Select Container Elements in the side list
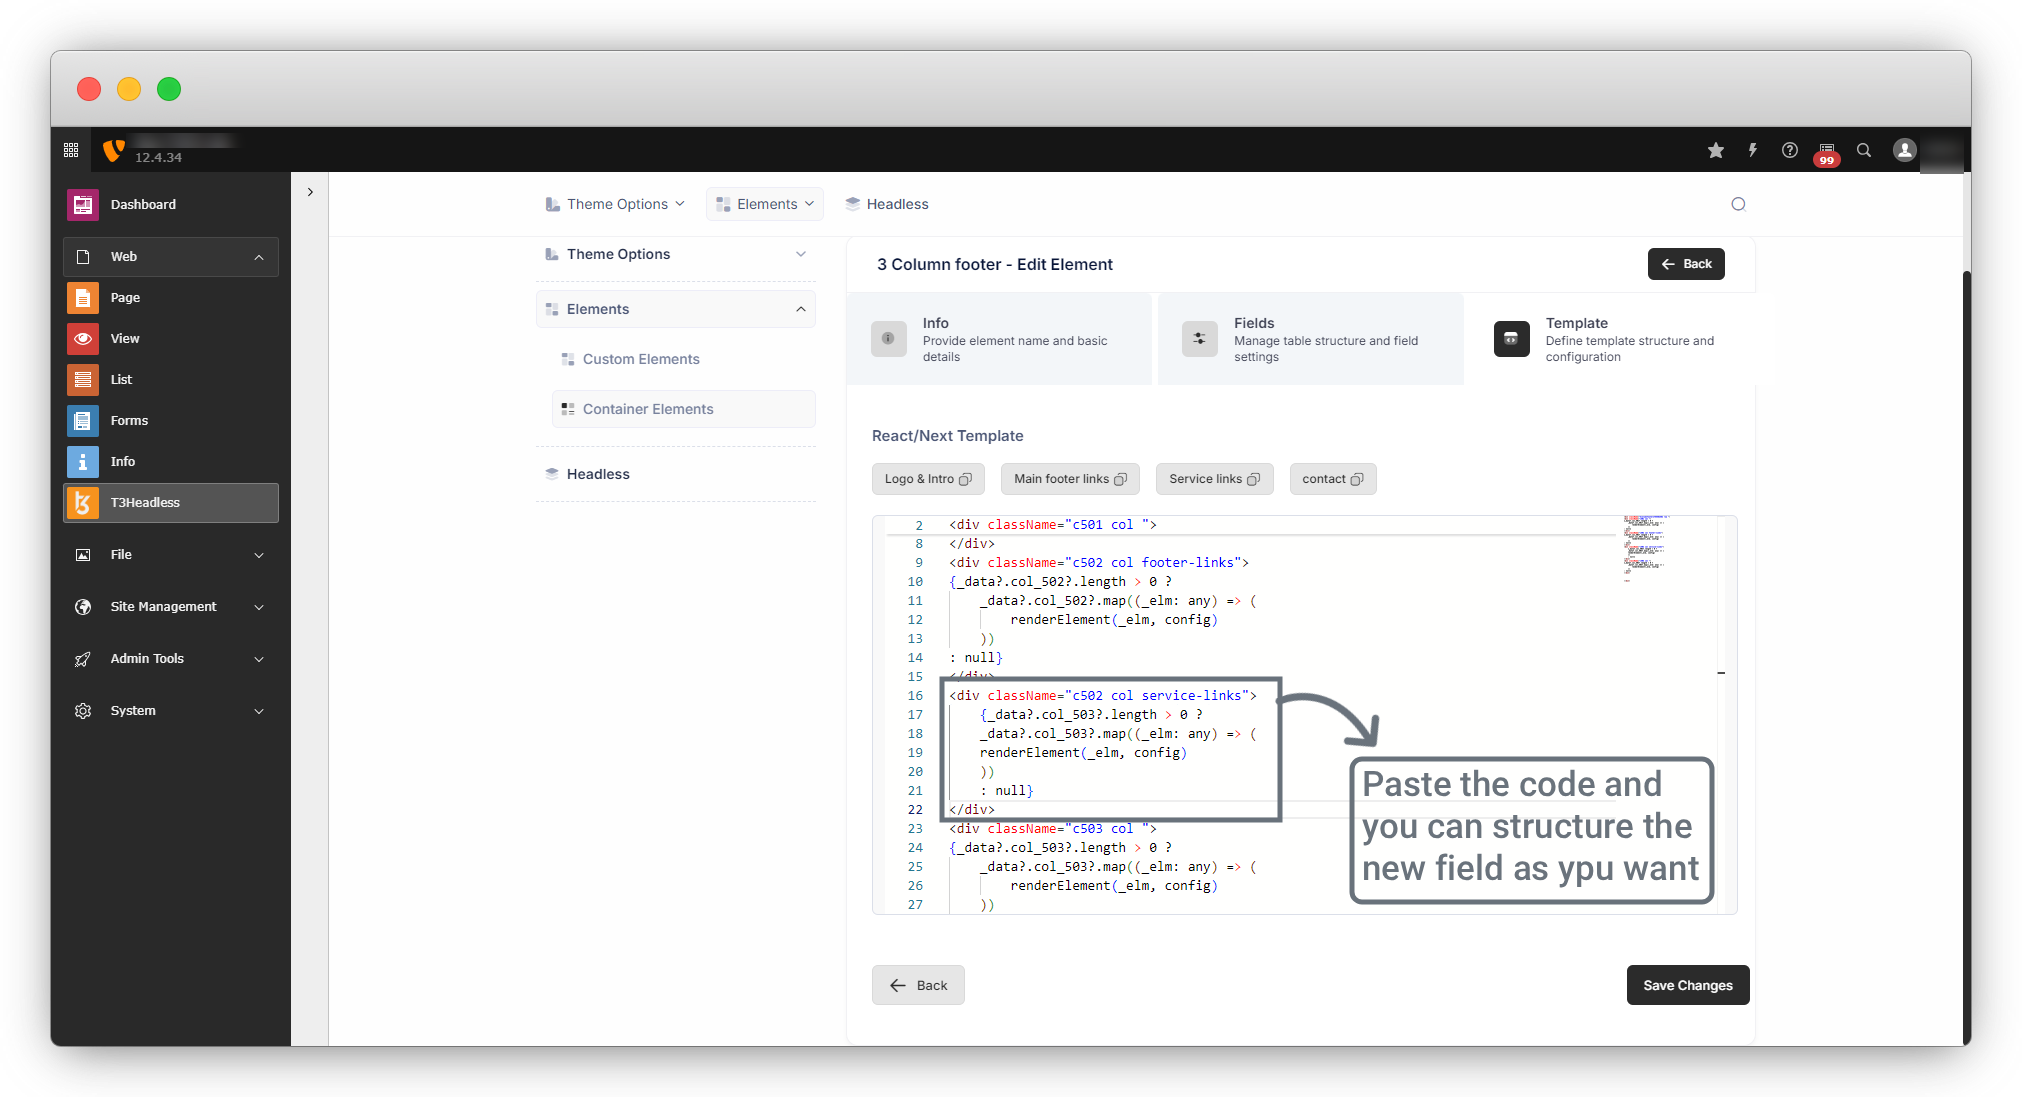The height and width of the screenshot is (1097, 2022). [648, 409]
